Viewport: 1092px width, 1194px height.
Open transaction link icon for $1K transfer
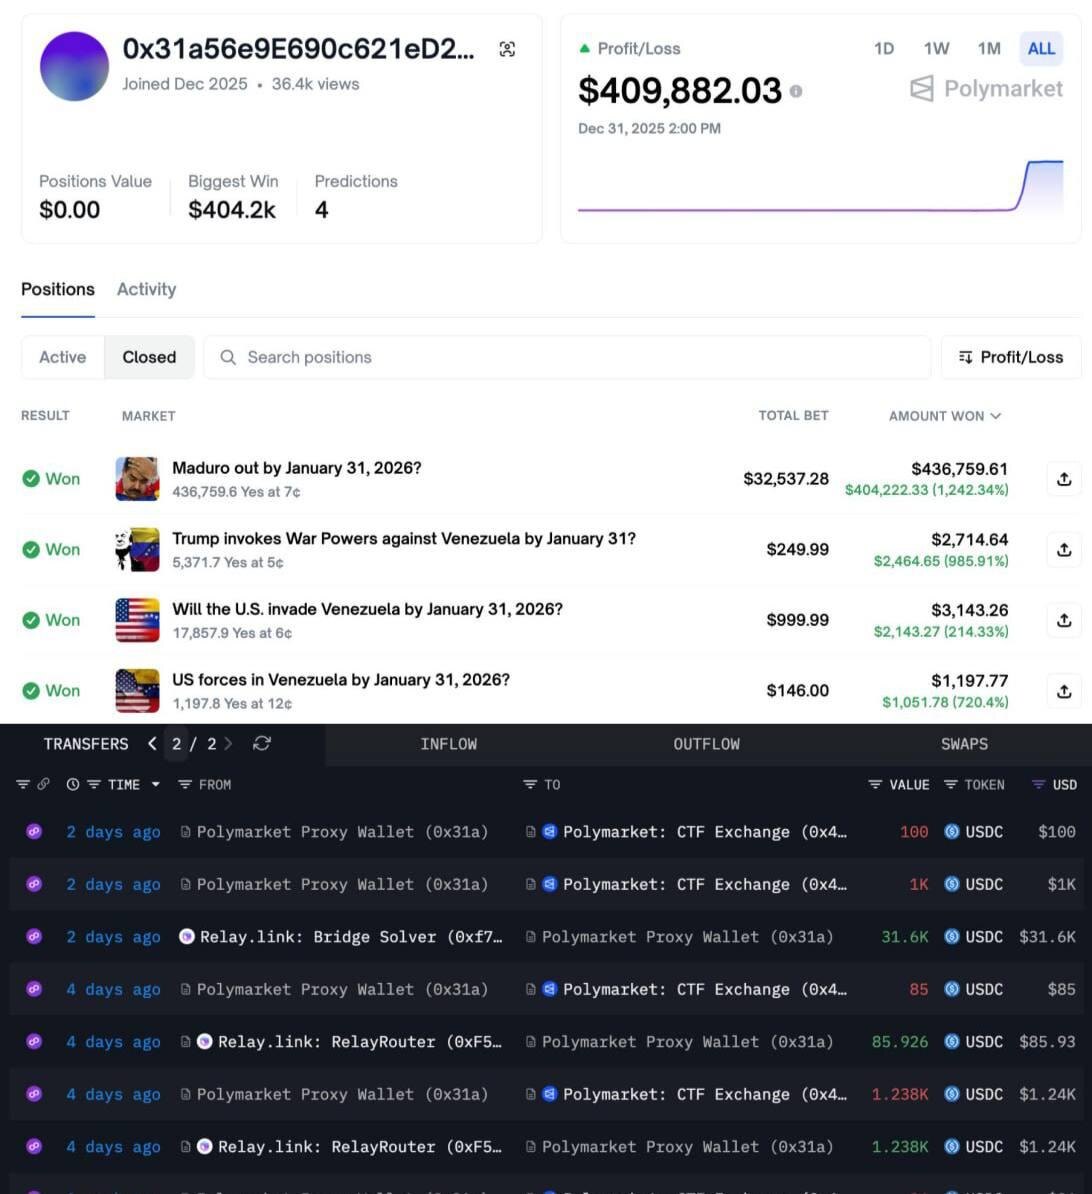click(x=34, y=884)
